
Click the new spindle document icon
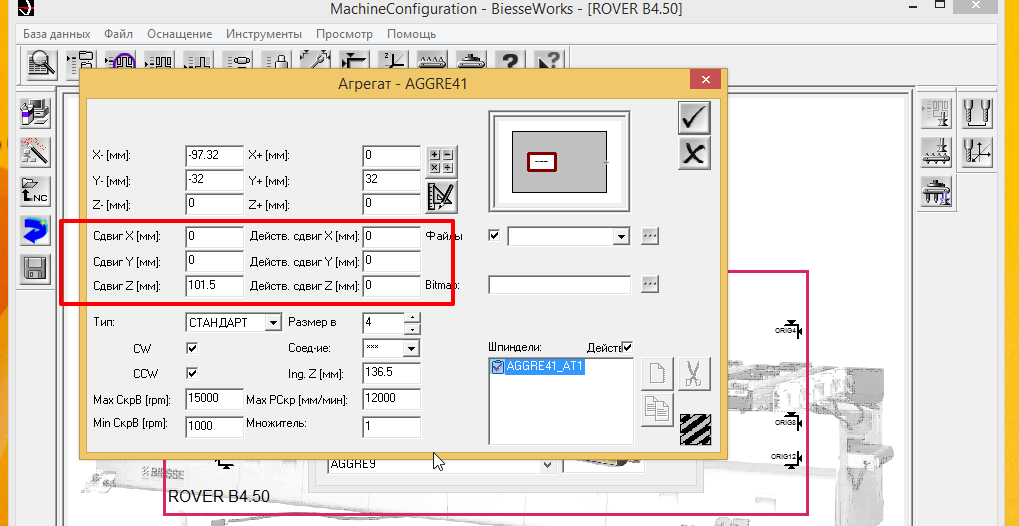point(657,375)
